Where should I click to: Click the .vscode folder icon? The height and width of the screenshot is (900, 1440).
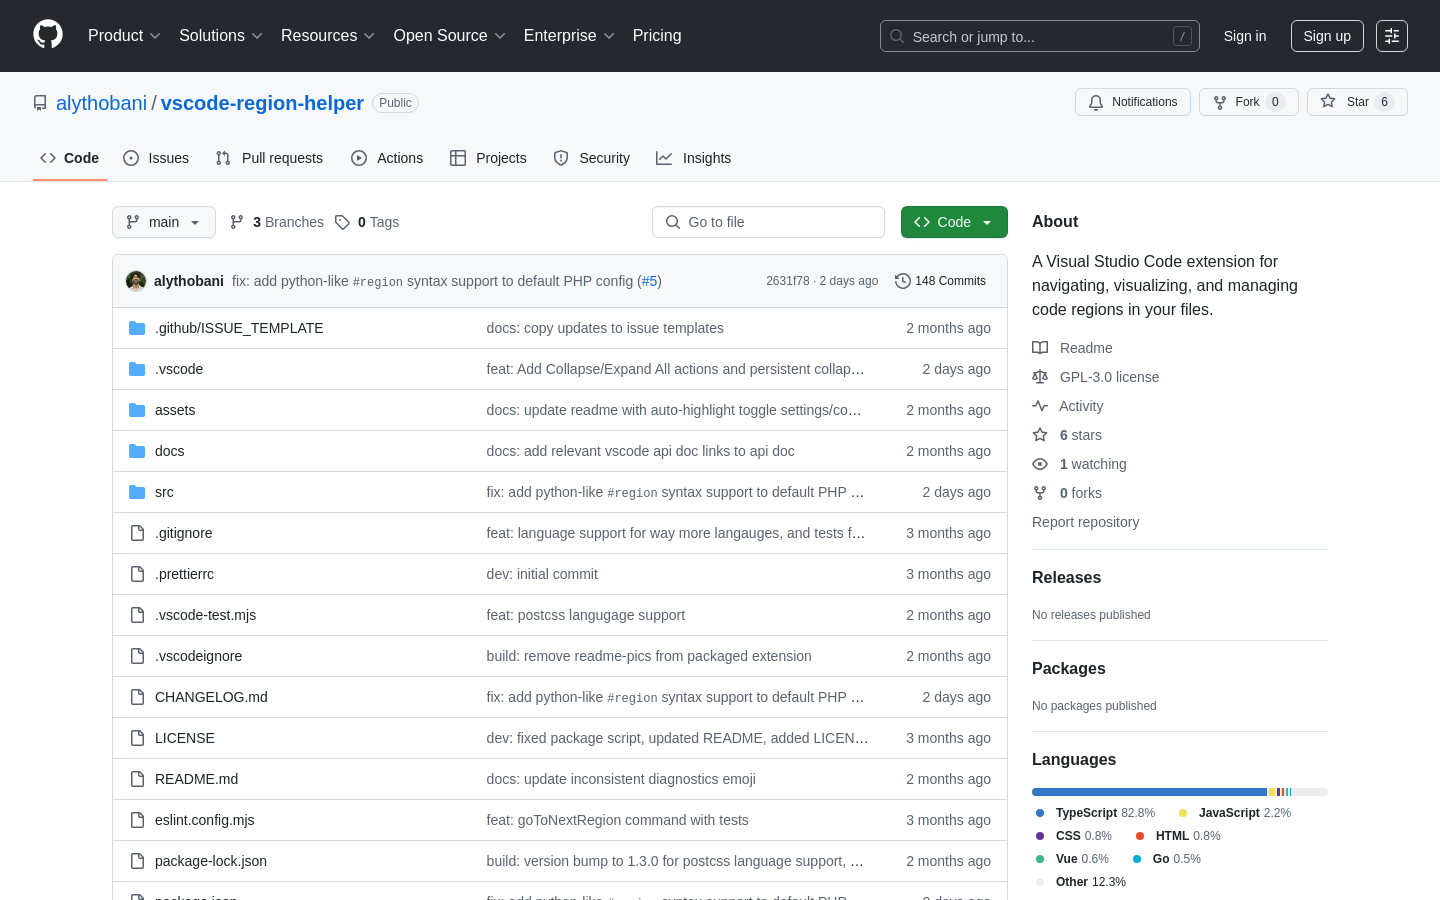(137, 369)
